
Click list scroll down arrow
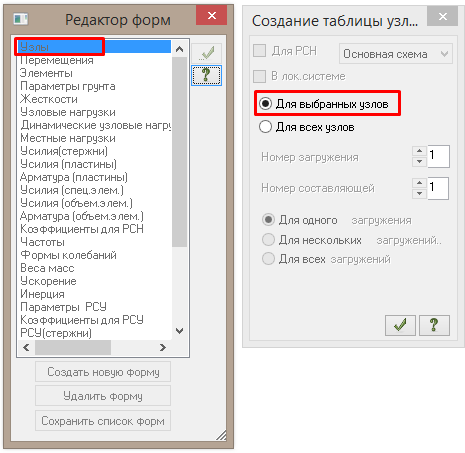(x=179, y=331)
